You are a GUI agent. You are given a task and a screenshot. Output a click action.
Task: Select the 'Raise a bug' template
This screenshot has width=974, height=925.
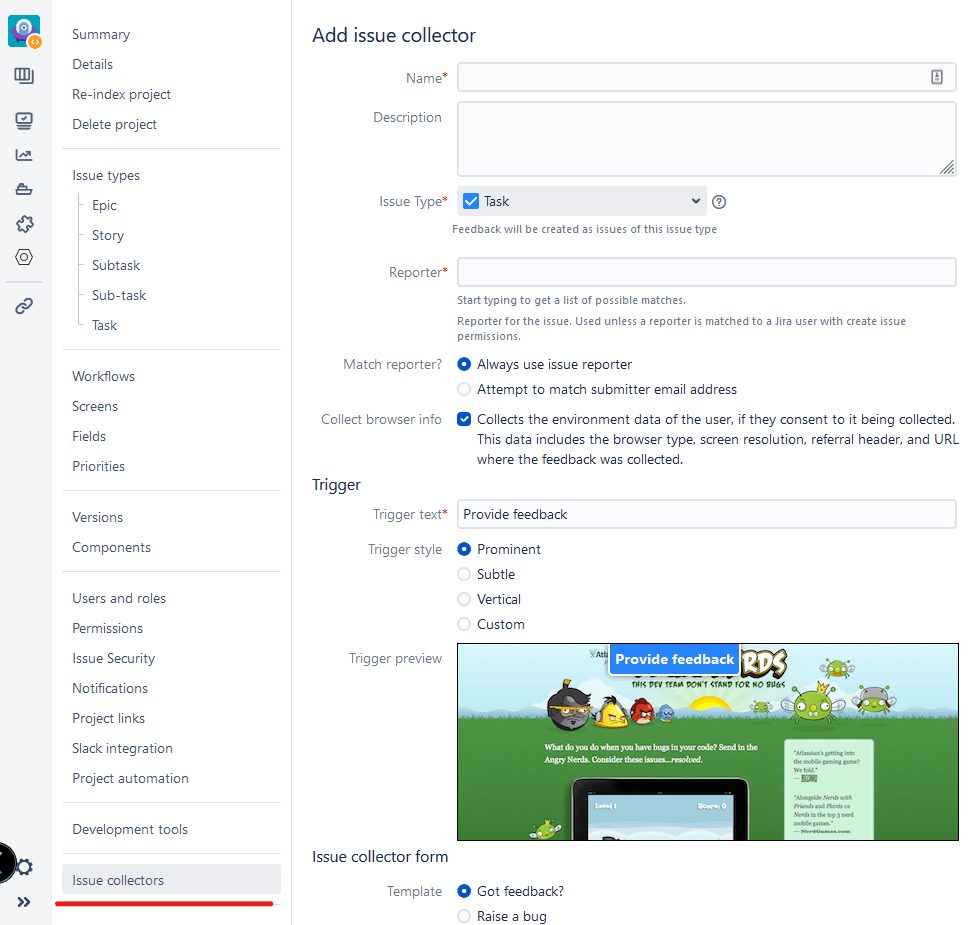tap(464, 916)
